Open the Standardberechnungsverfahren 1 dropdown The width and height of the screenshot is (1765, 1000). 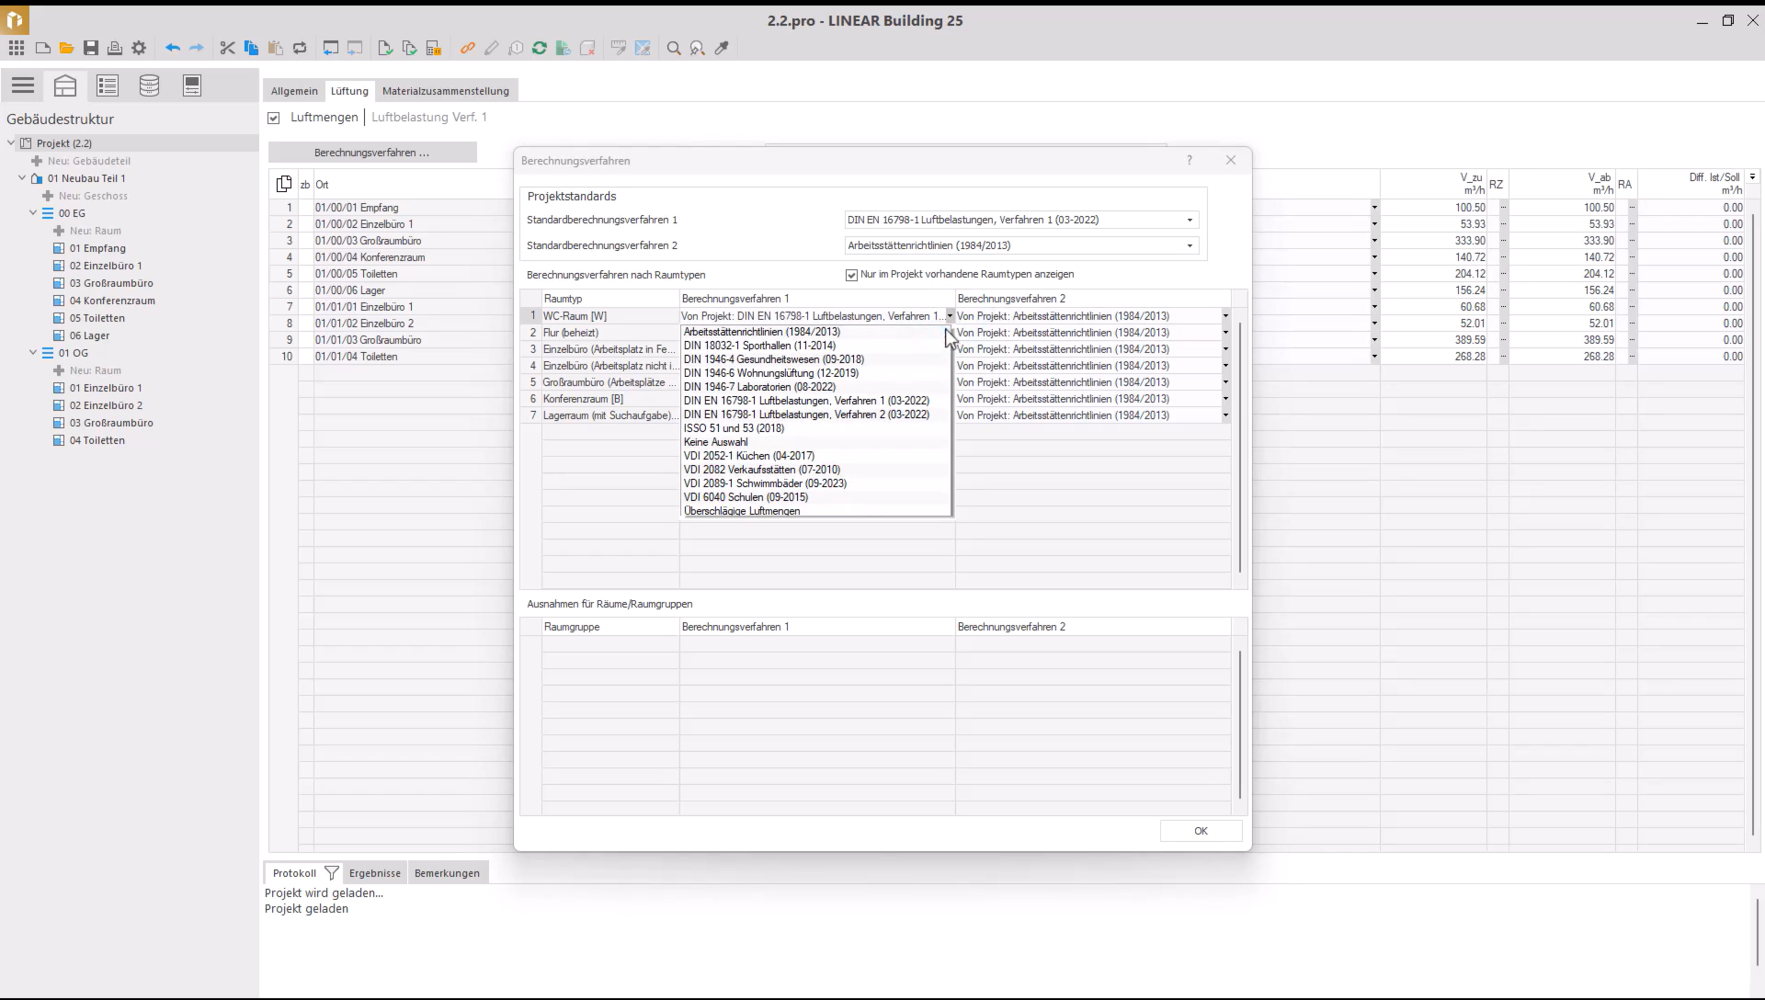click(x=1189, y=220)
